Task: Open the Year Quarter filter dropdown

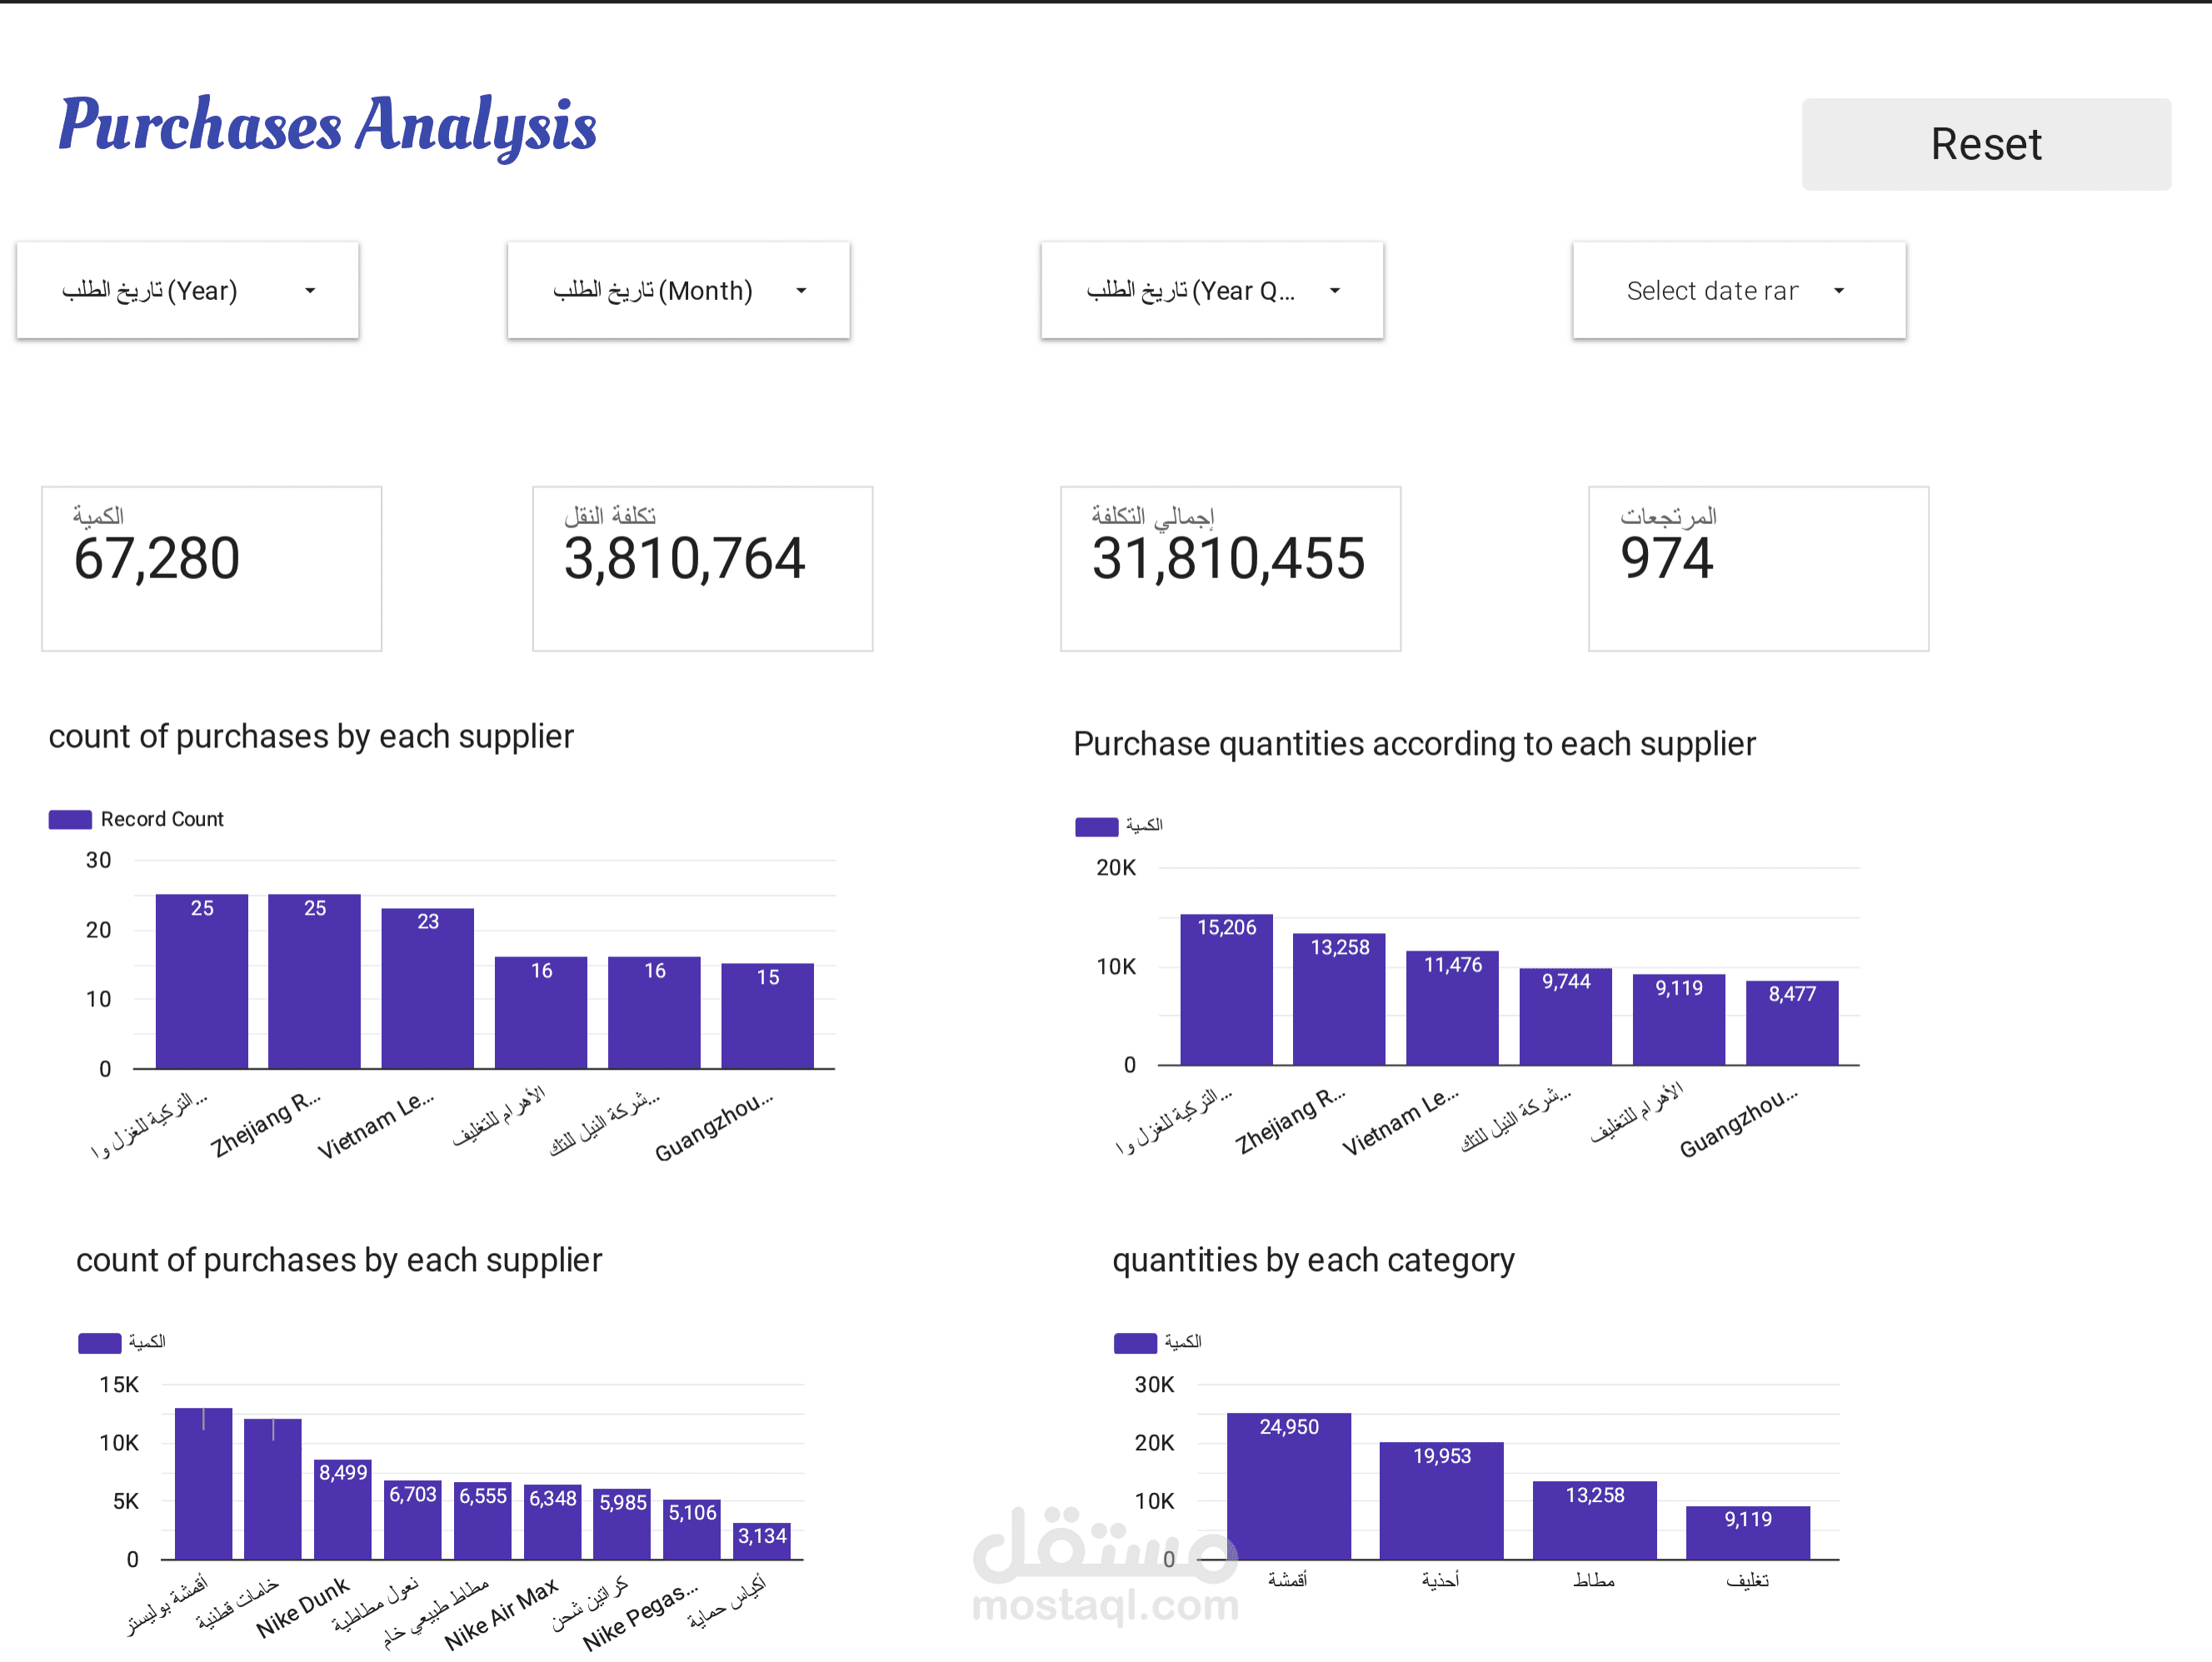Action: 1211,290
